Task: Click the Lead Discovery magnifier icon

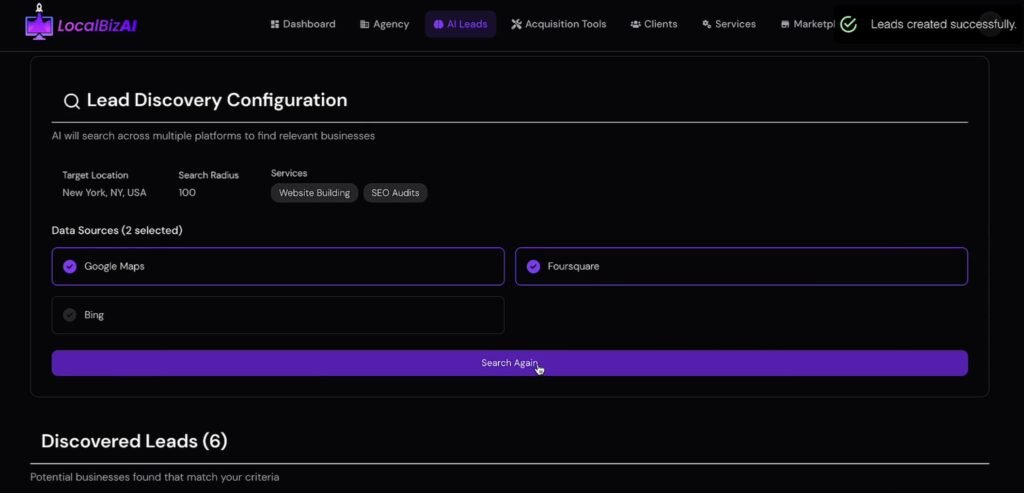Action: 71,101
